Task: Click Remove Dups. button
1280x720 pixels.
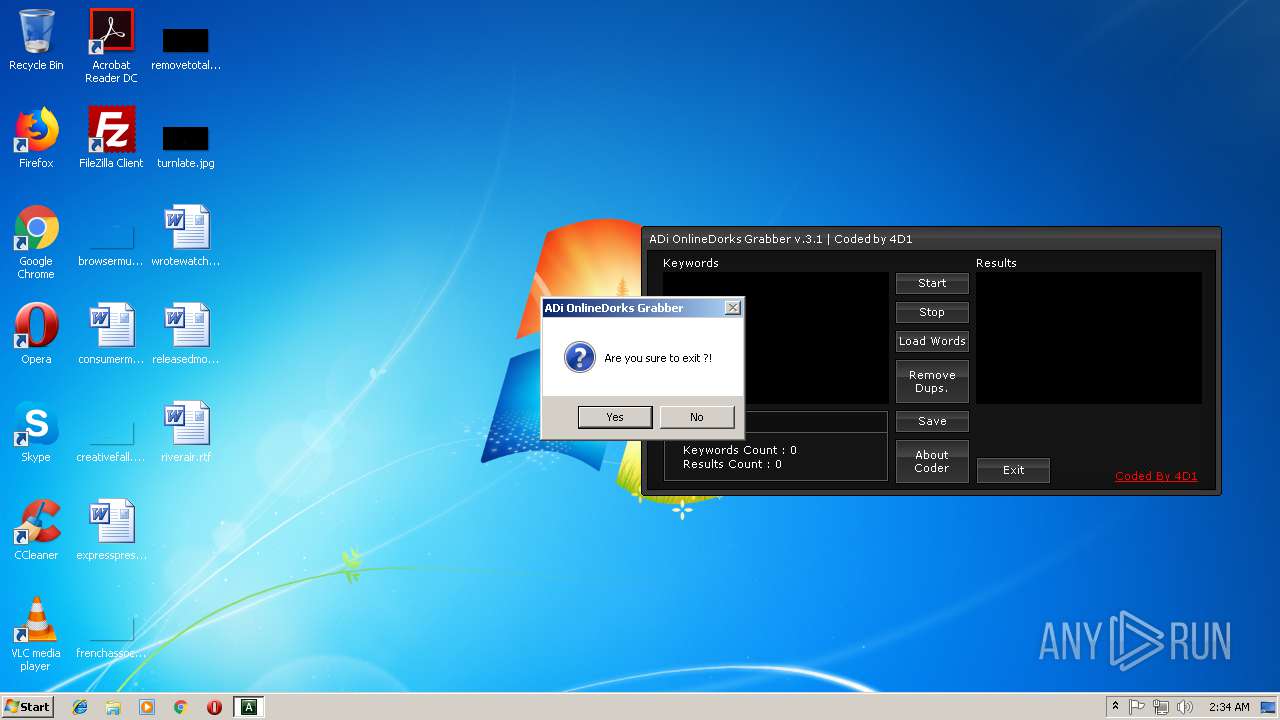Action: pos(932,381)
